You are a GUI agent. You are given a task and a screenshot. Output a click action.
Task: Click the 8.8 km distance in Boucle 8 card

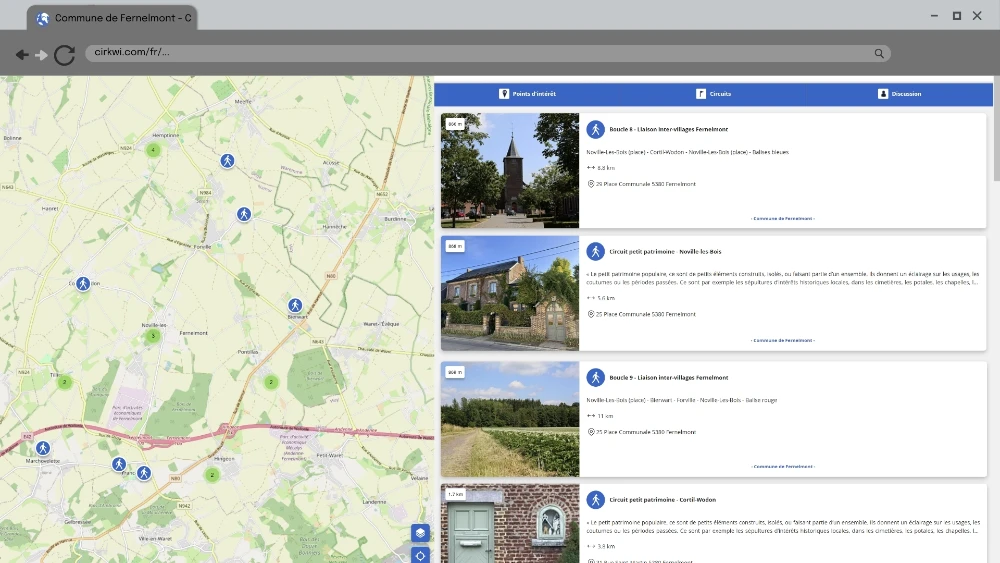tap(606, 168)
